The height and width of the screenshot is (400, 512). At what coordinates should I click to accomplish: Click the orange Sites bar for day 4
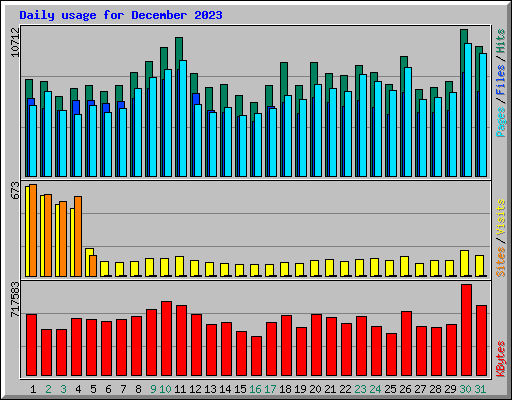tap(78, 236)
